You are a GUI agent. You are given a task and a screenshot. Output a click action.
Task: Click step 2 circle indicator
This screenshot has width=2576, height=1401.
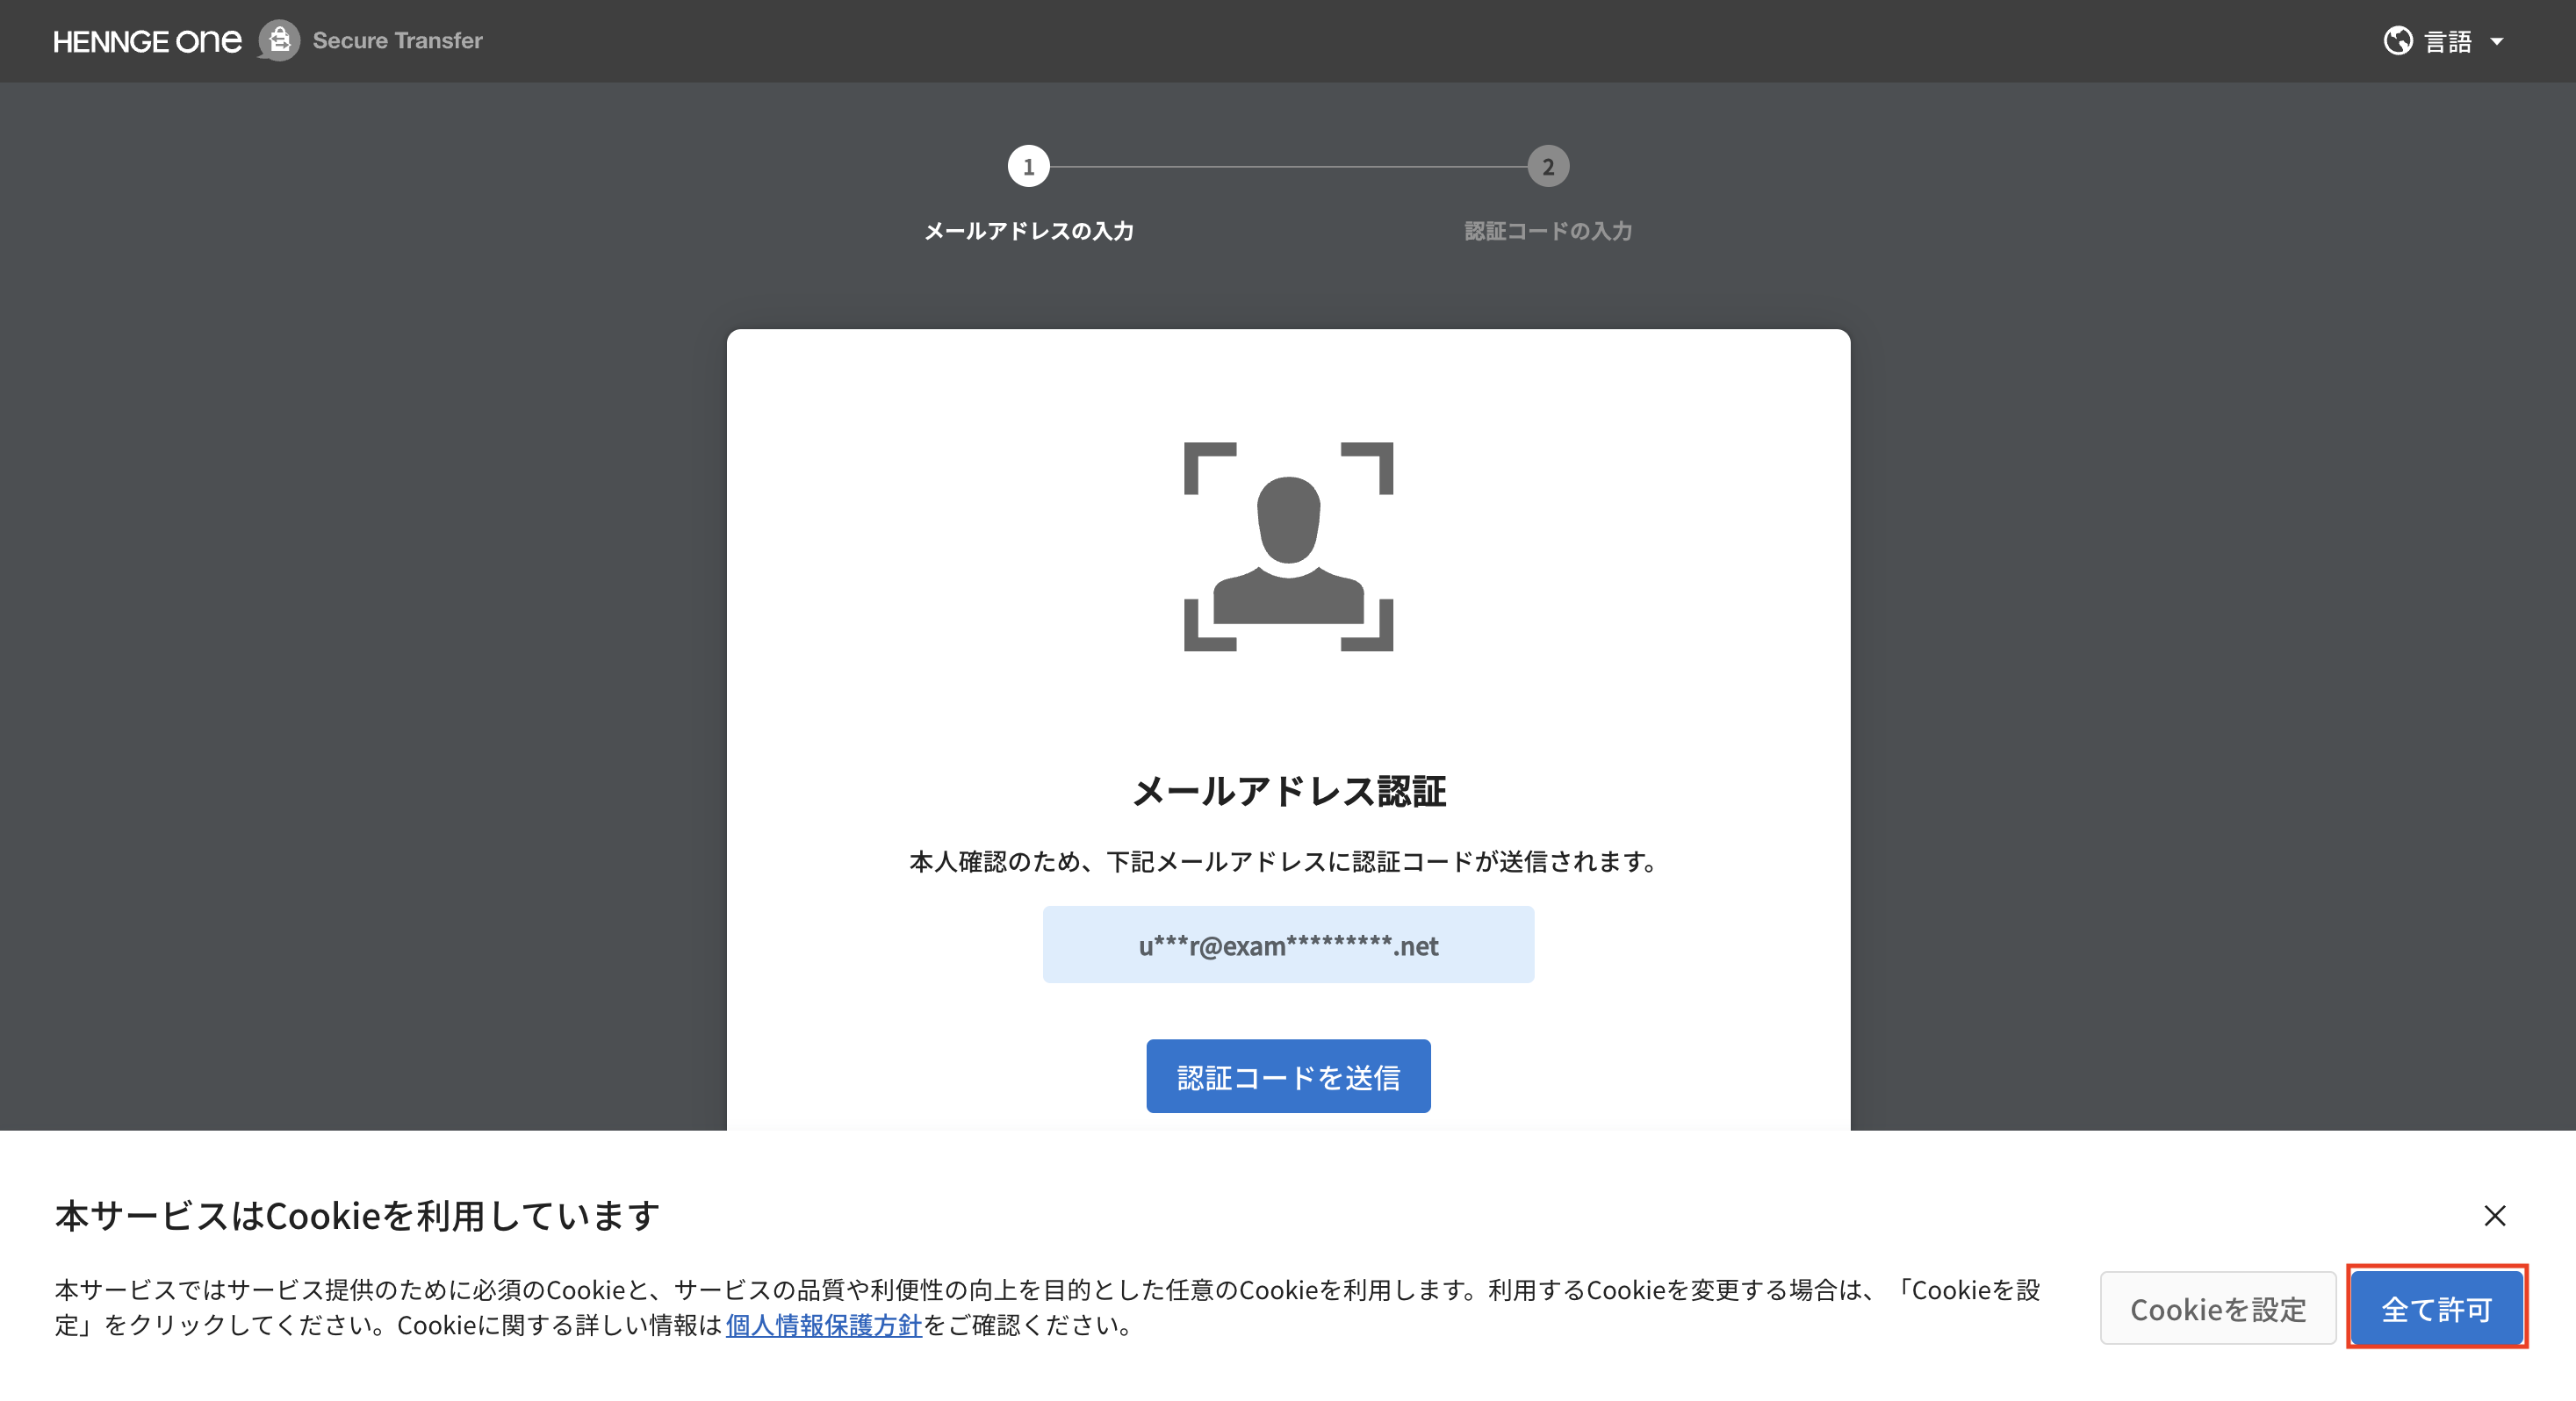pyautogui.click(x=1548, y=166)
